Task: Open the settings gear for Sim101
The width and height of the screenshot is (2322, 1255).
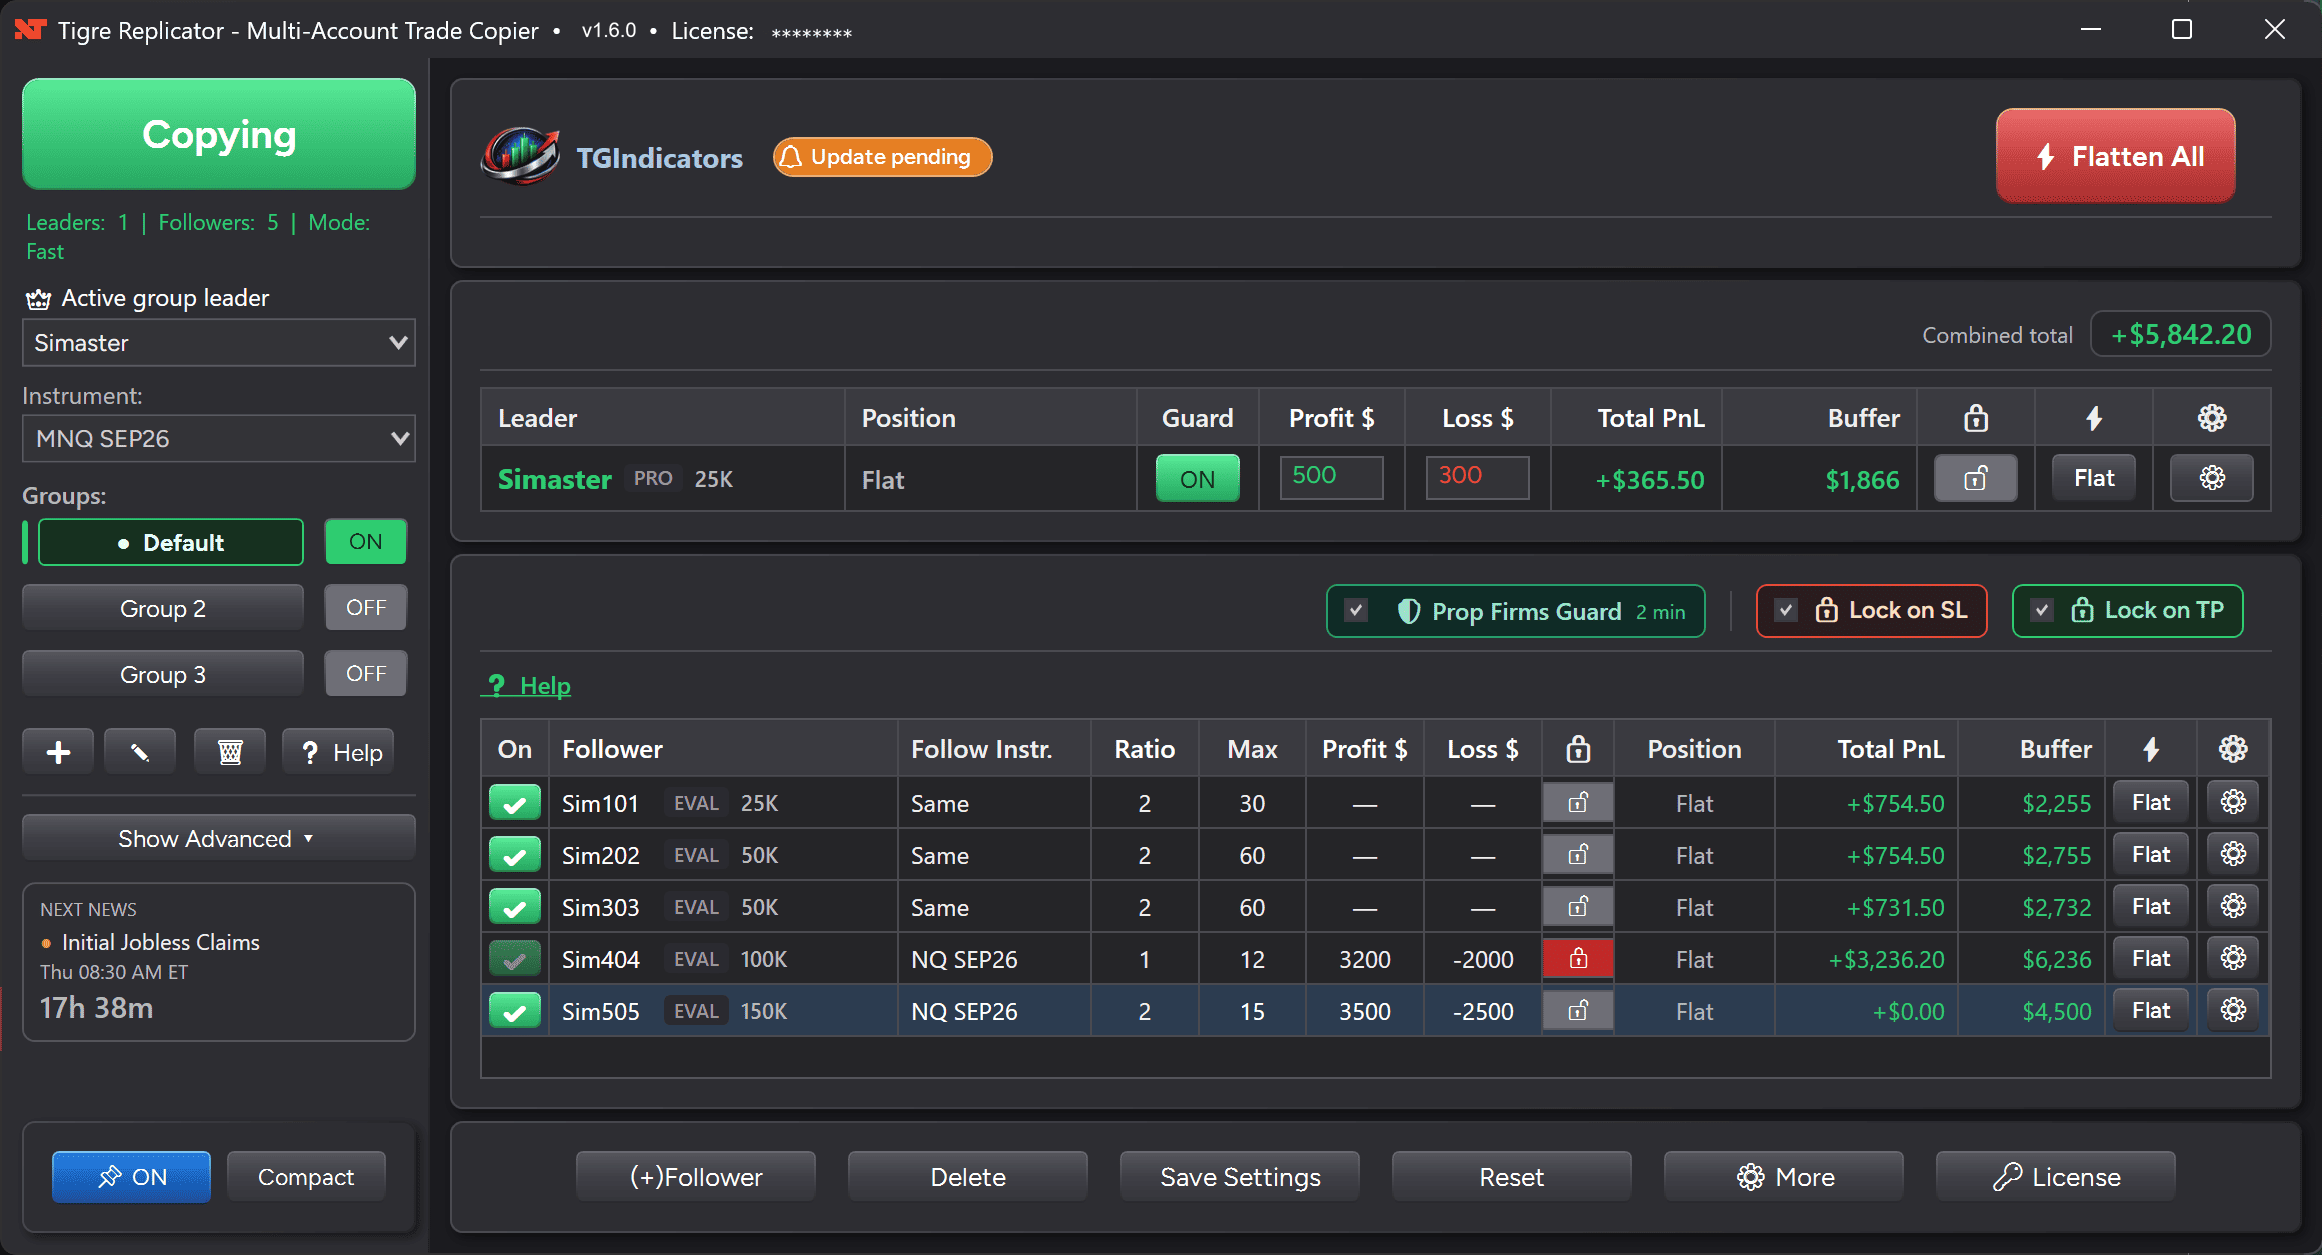Action: 2233,802
